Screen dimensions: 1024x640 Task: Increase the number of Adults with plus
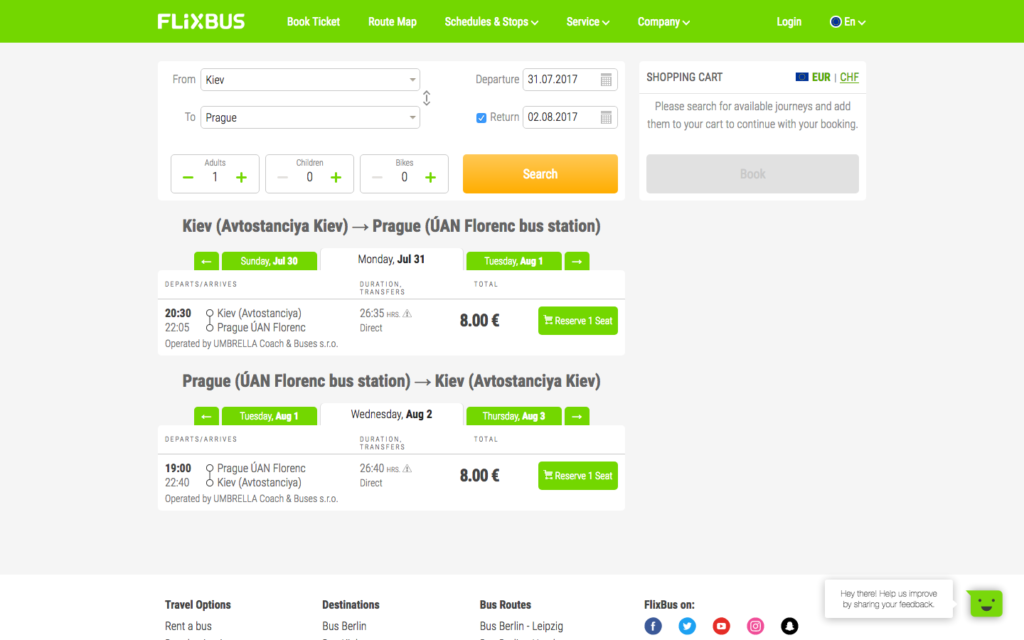pos(241,178)
